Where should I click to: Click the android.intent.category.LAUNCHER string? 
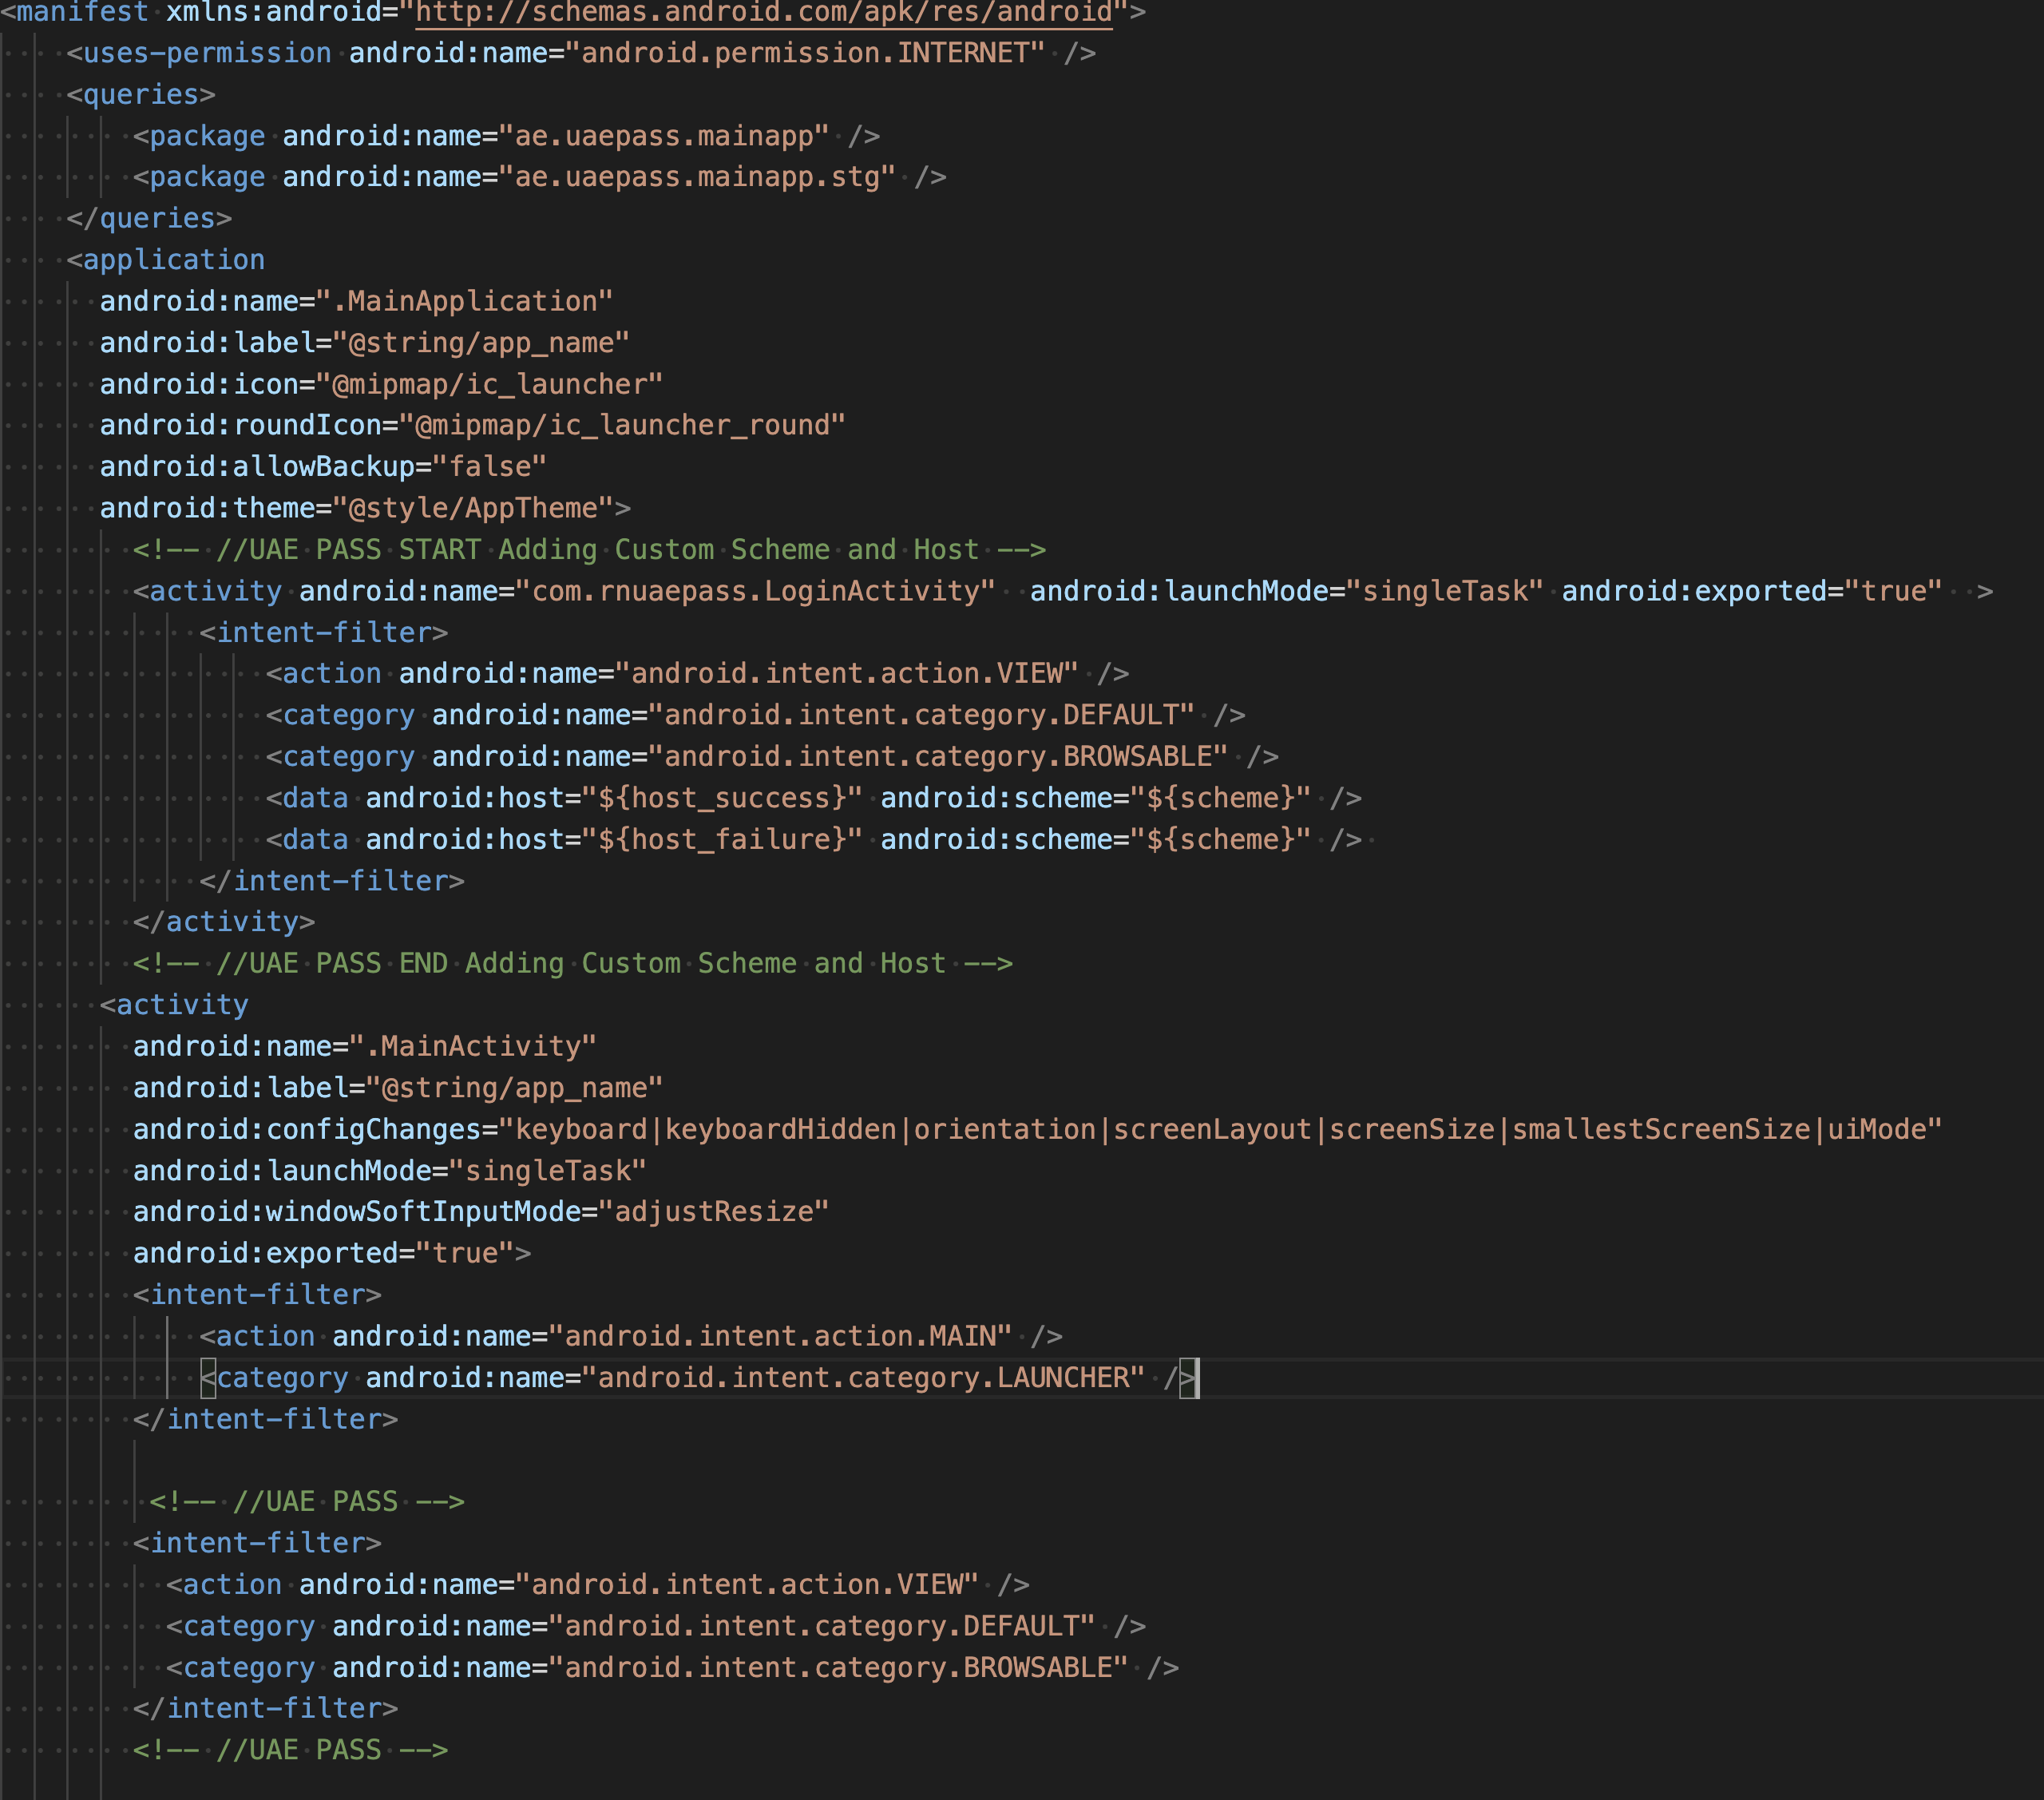[863, 1378]
